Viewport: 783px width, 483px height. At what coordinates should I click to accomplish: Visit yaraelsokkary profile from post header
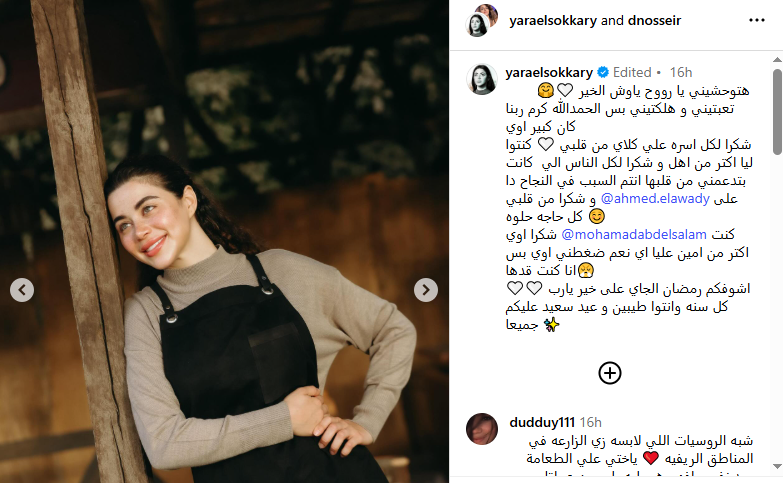[x=553, y=20]
